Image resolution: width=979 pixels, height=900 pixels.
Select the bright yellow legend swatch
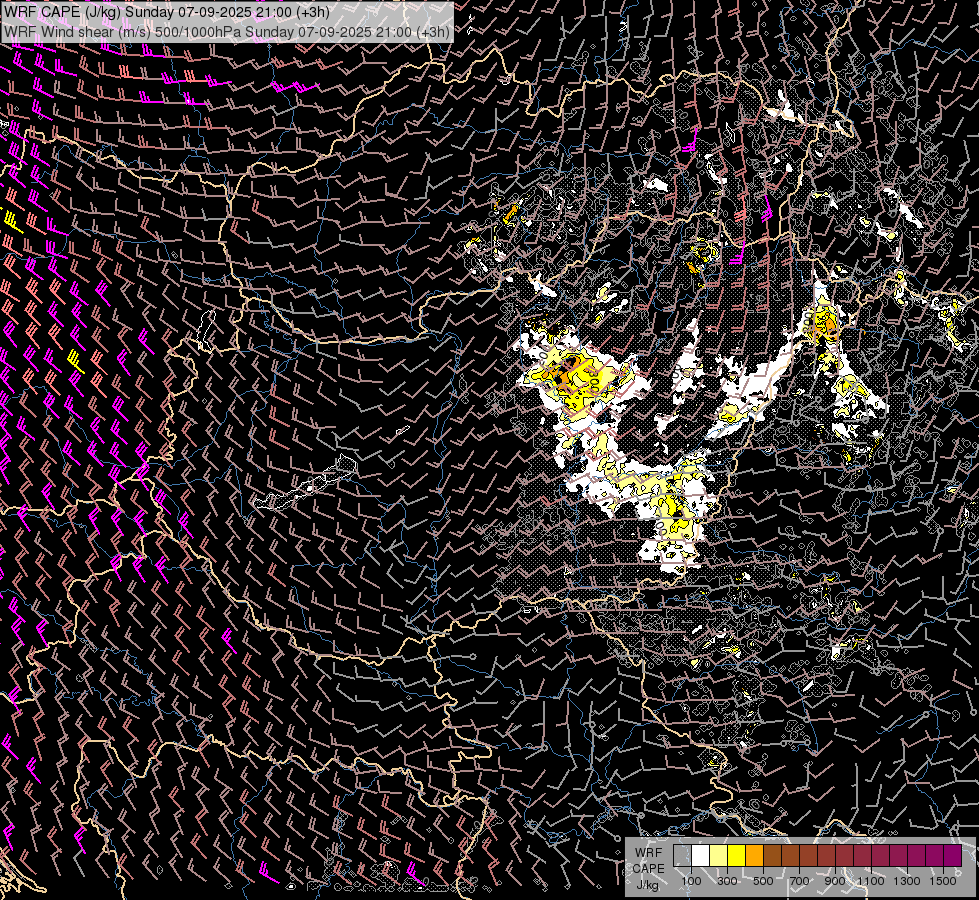coord(737,856)
